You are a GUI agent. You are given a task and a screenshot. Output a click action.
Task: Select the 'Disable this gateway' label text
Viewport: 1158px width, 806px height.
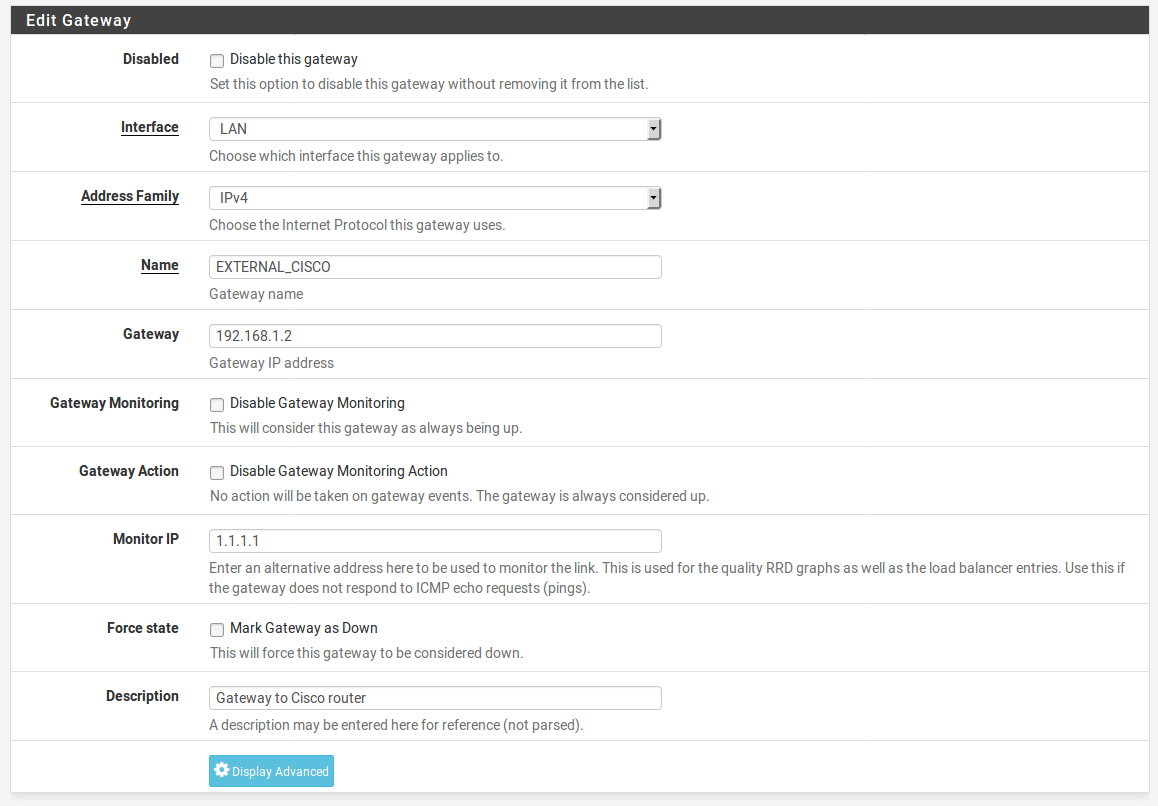pyautogui.click(x=294, y=59)
